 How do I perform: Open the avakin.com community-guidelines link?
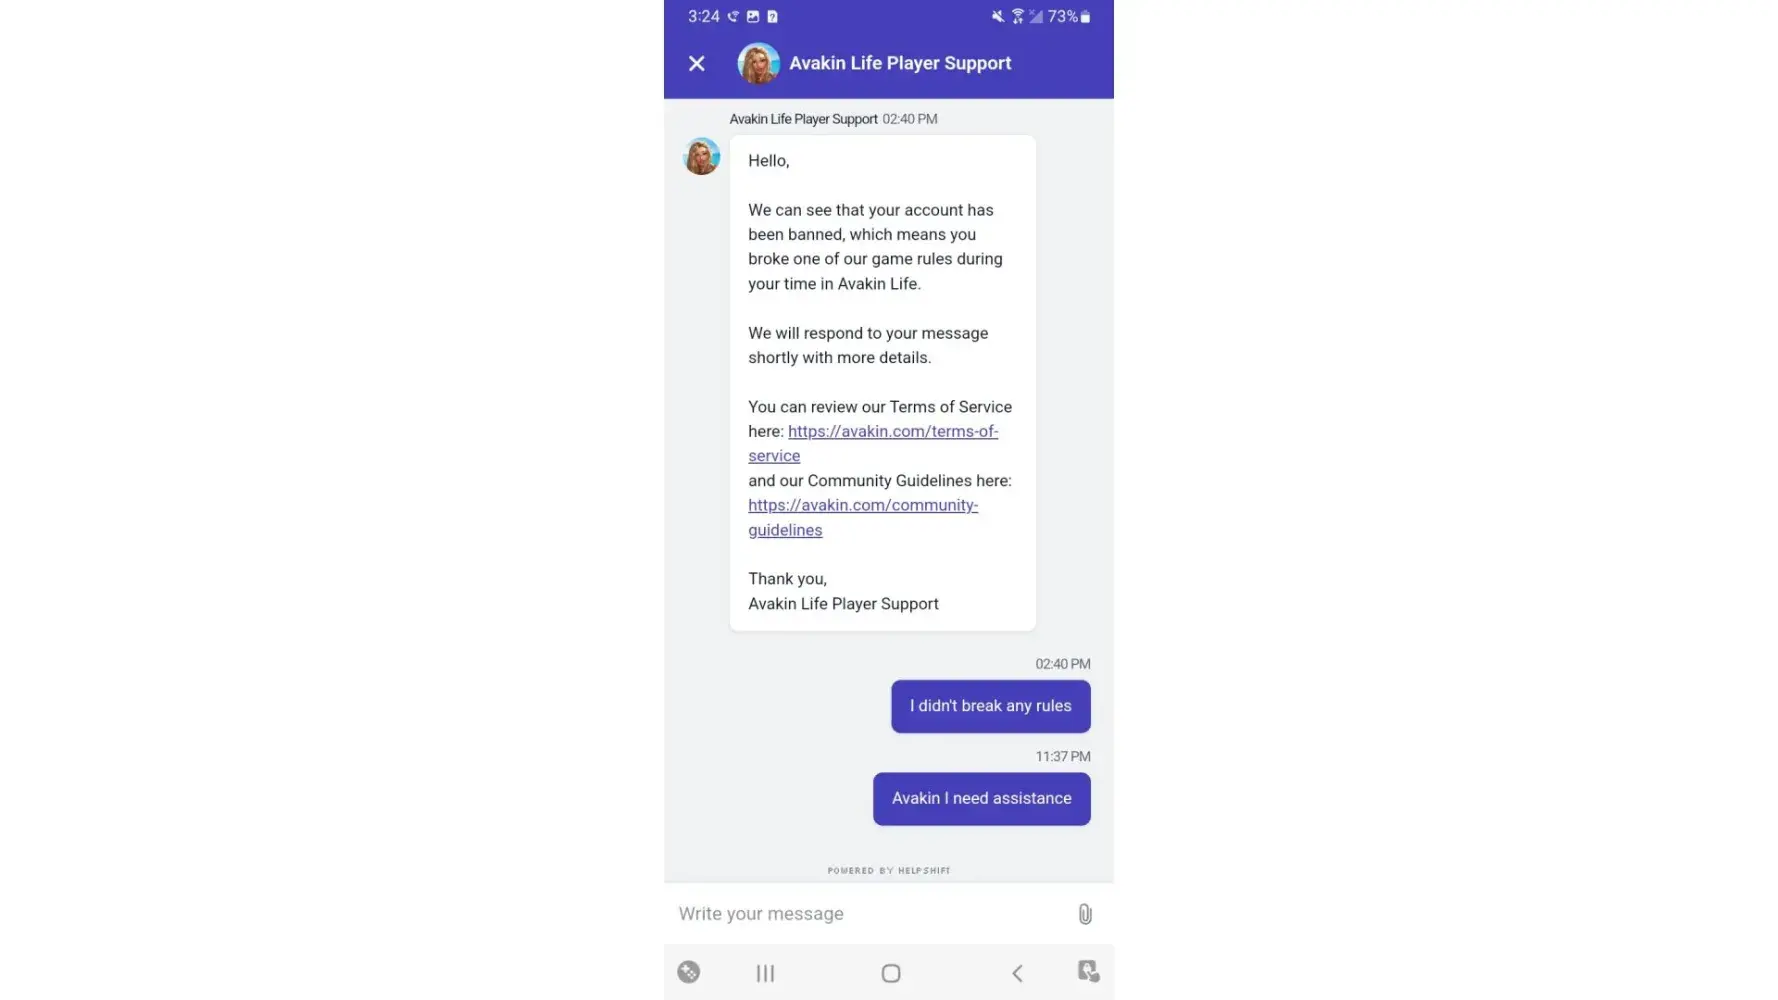pos(863,517)
